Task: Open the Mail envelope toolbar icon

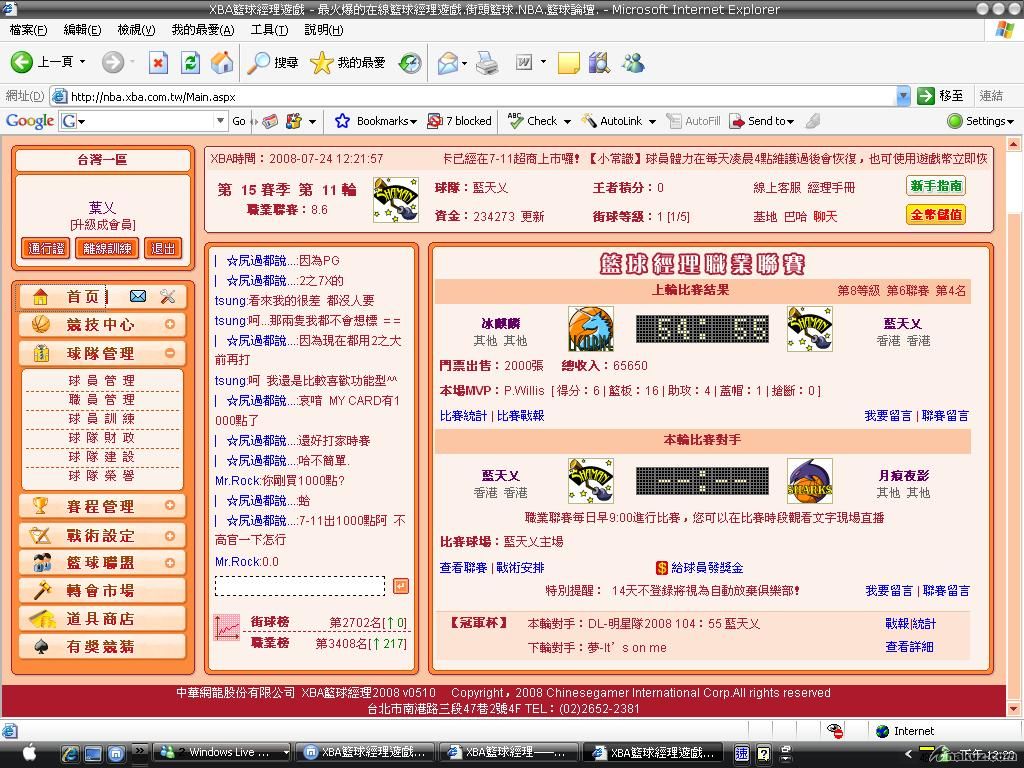Action: pos(448,63)
